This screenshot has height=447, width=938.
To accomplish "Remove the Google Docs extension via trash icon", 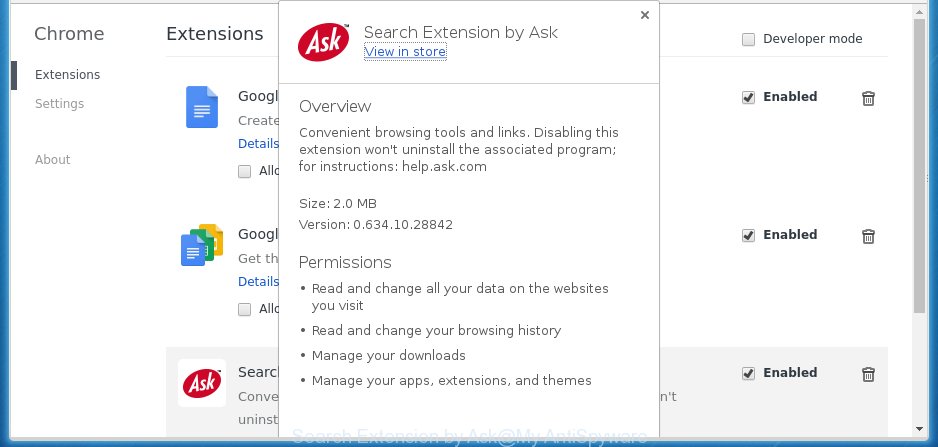I will [868, 98].
